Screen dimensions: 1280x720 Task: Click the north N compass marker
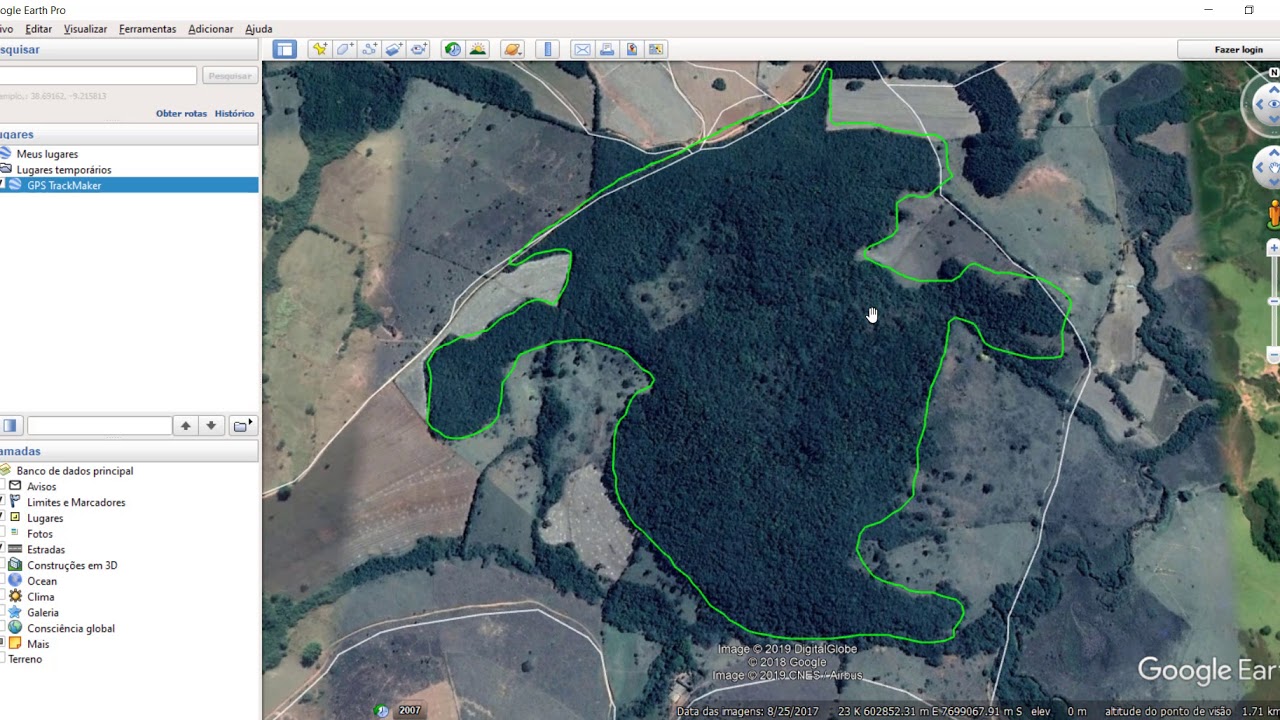click(x=1274, y=73)
